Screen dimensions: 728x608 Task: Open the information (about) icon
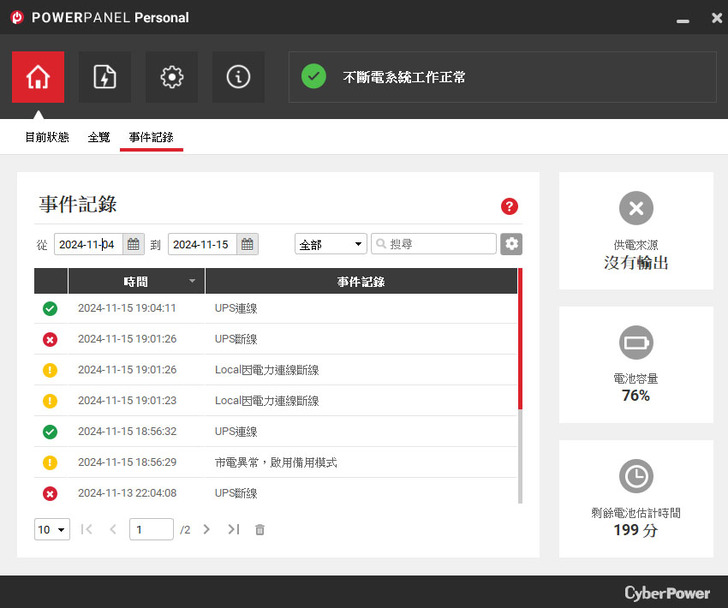pyautogui.click(x=238, y=77)
